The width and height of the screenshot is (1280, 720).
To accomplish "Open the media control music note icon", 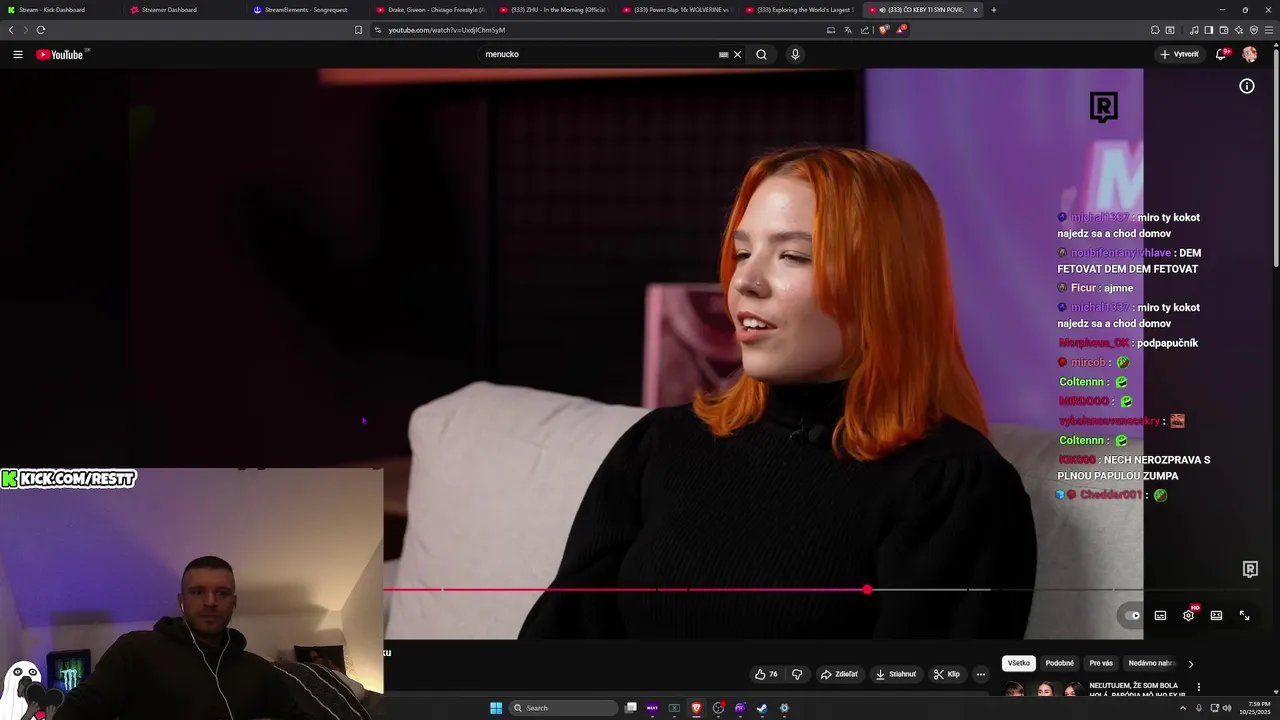I will pyautogui.click(x=1193, y=30).
